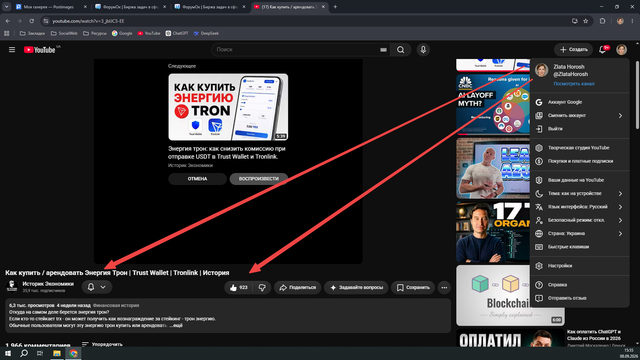Select Google account menu entry
The height and width of the screenshot is (360, 640).
pyautogui.click(x=580, y=102)
